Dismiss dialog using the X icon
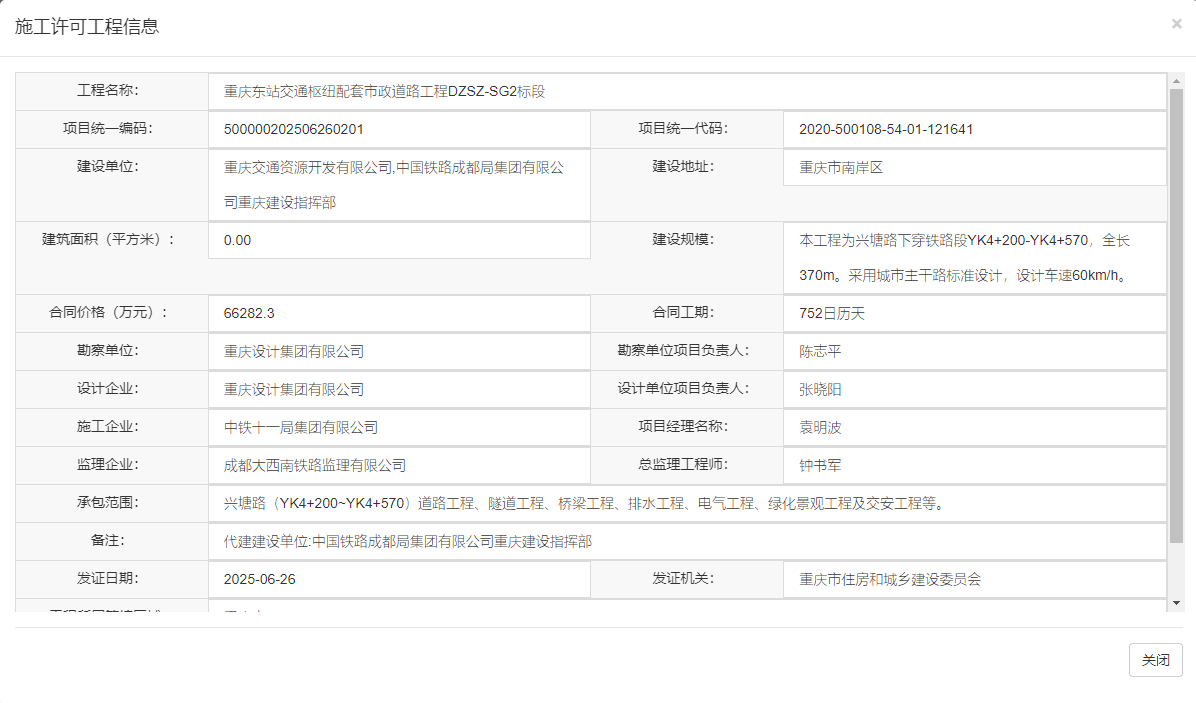Screen dimensions: 1196x703 click(x=1176, y=22)
